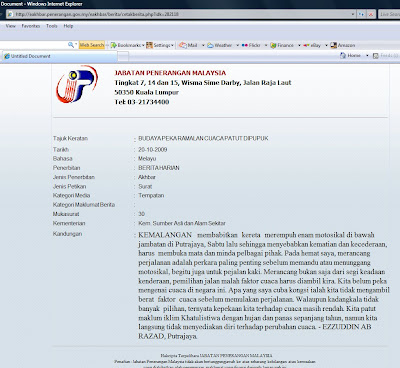Viewport: 400px width, 368px height.
Task: Click the Tarikh label
Action: 61,150
